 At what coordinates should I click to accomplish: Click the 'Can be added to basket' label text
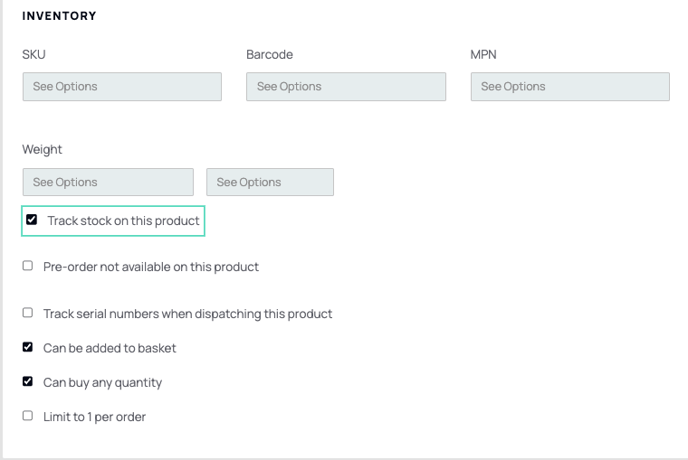[110, 348]
